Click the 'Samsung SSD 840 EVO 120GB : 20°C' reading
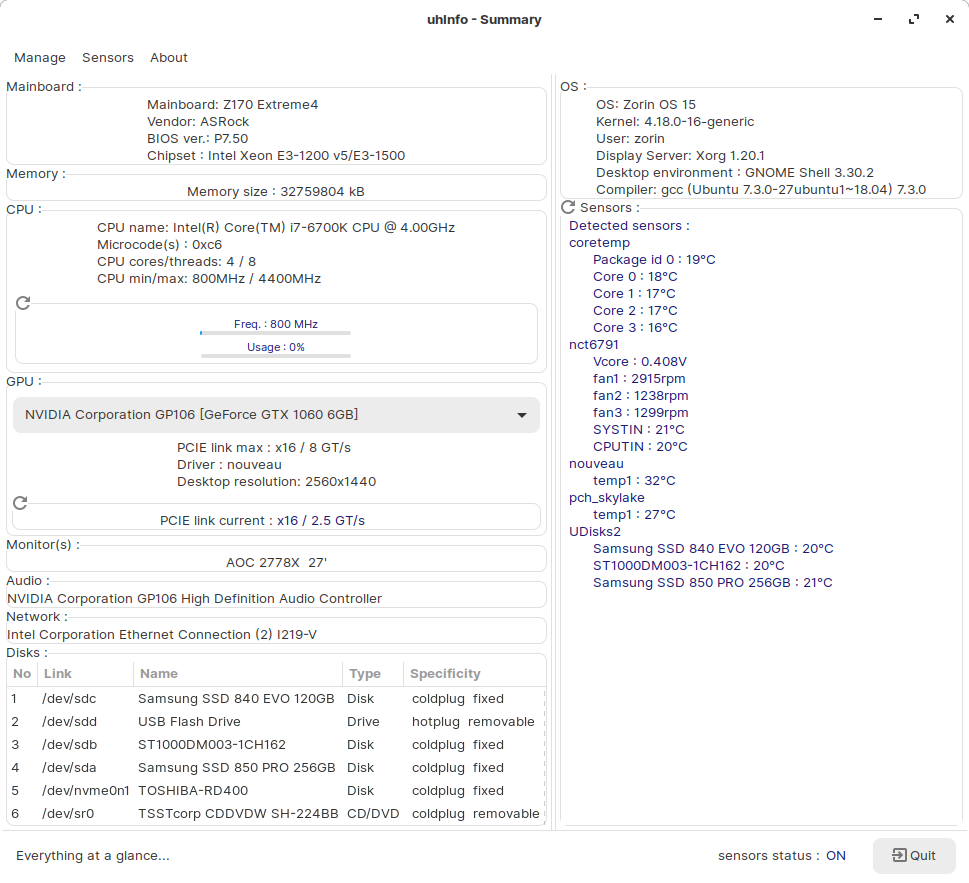Viewport: 969px width, 883px height. tap(713, 549)
